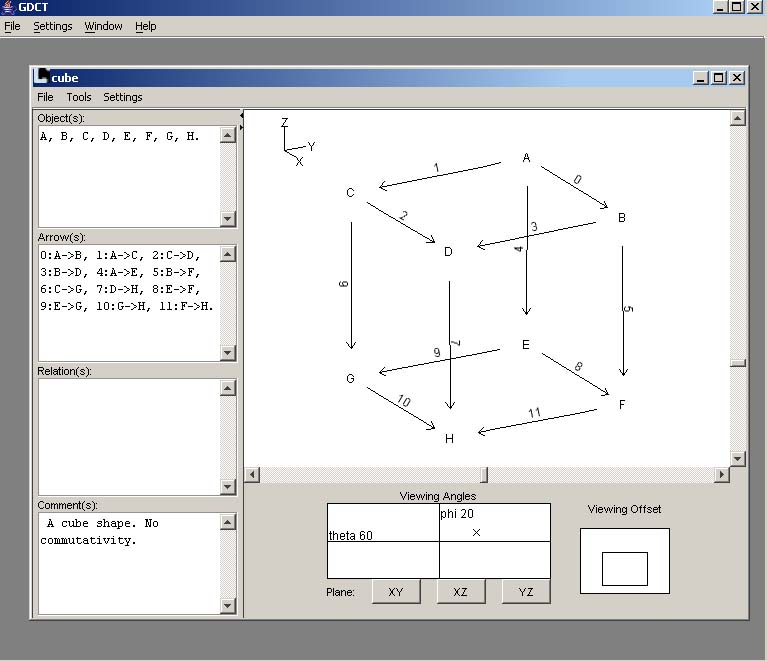
Task: Click scroll-down arrow in Comment(s) box
Action: [x=228, y=606]
